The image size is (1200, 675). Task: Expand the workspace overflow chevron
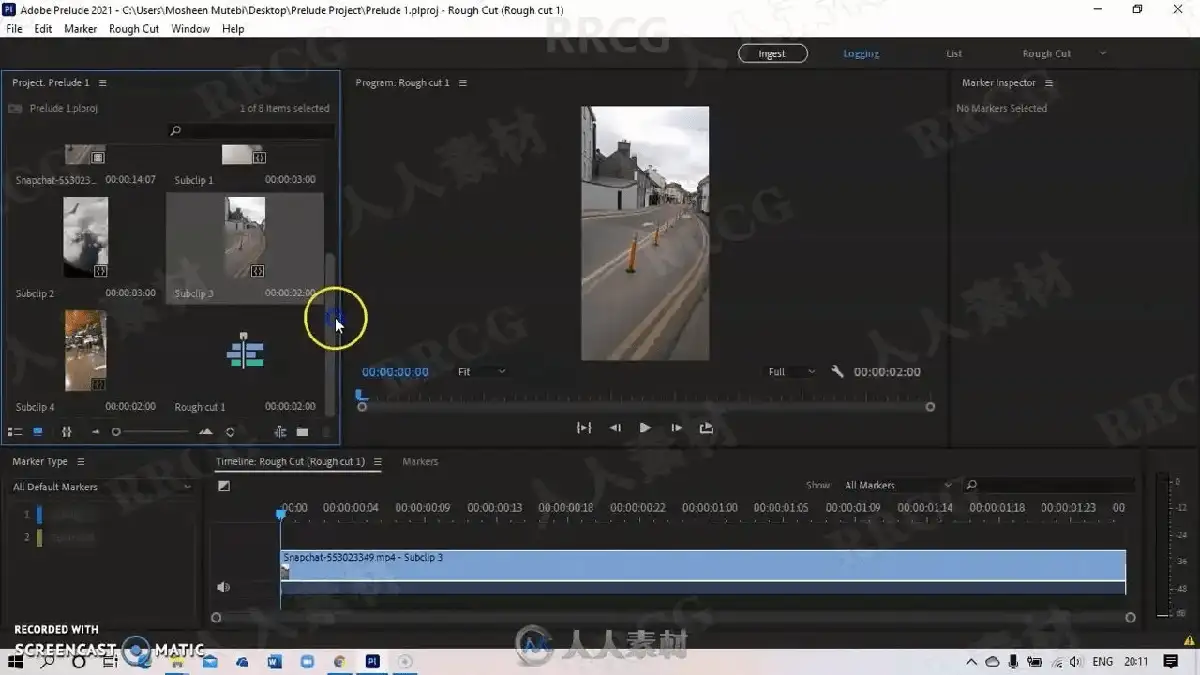(x=1104, y=54)
